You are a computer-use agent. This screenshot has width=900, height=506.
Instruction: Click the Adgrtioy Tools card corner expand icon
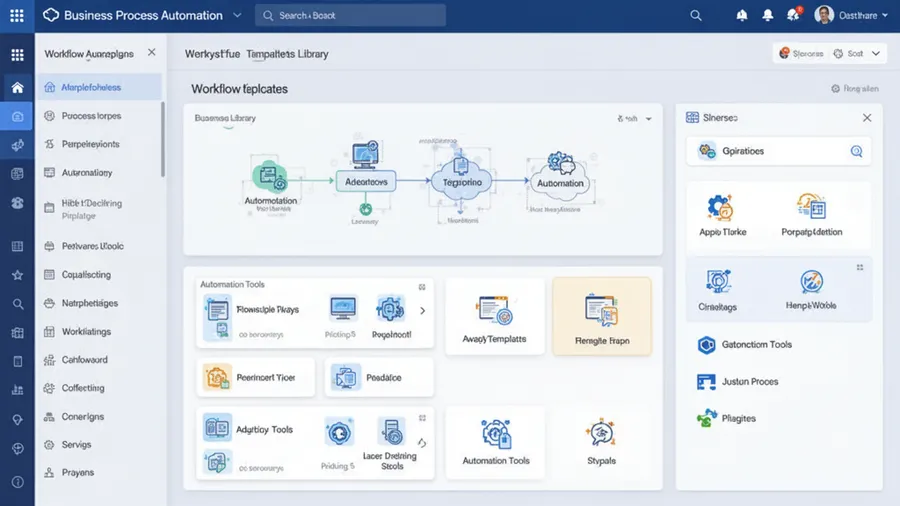(x=422, y=418)
